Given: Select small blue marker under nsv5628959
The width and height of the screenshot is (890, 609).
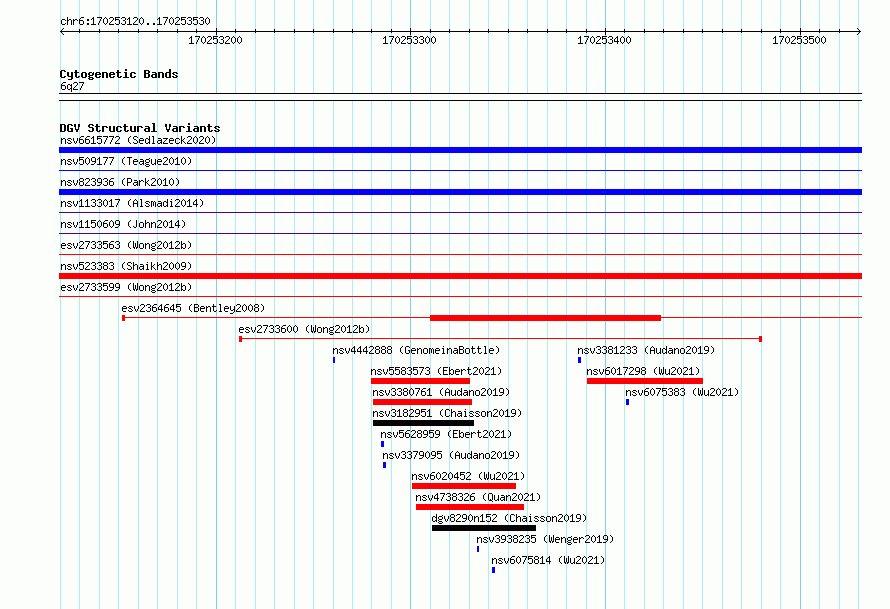Looking at the screenshot, I should tap(383, 444).
